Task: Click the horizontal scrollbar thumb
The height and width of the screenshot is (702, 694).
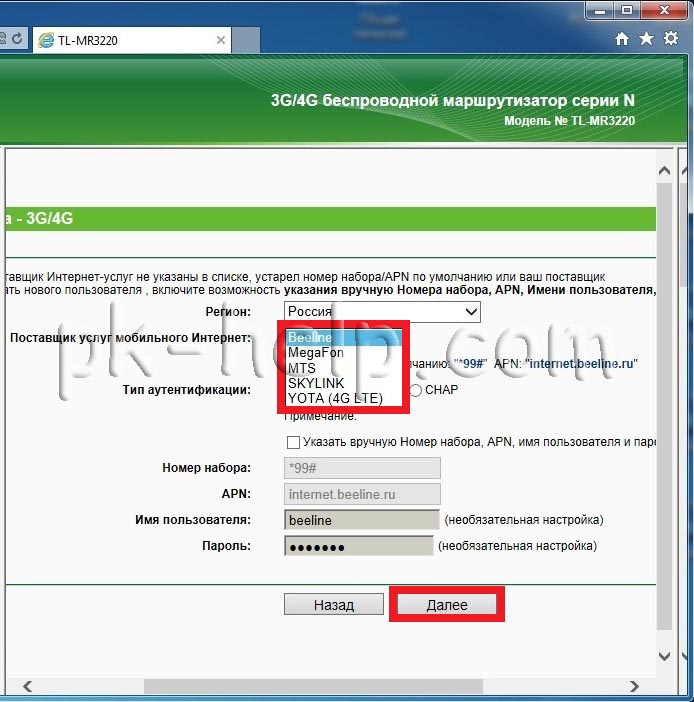Action: [x=313, y=686]
